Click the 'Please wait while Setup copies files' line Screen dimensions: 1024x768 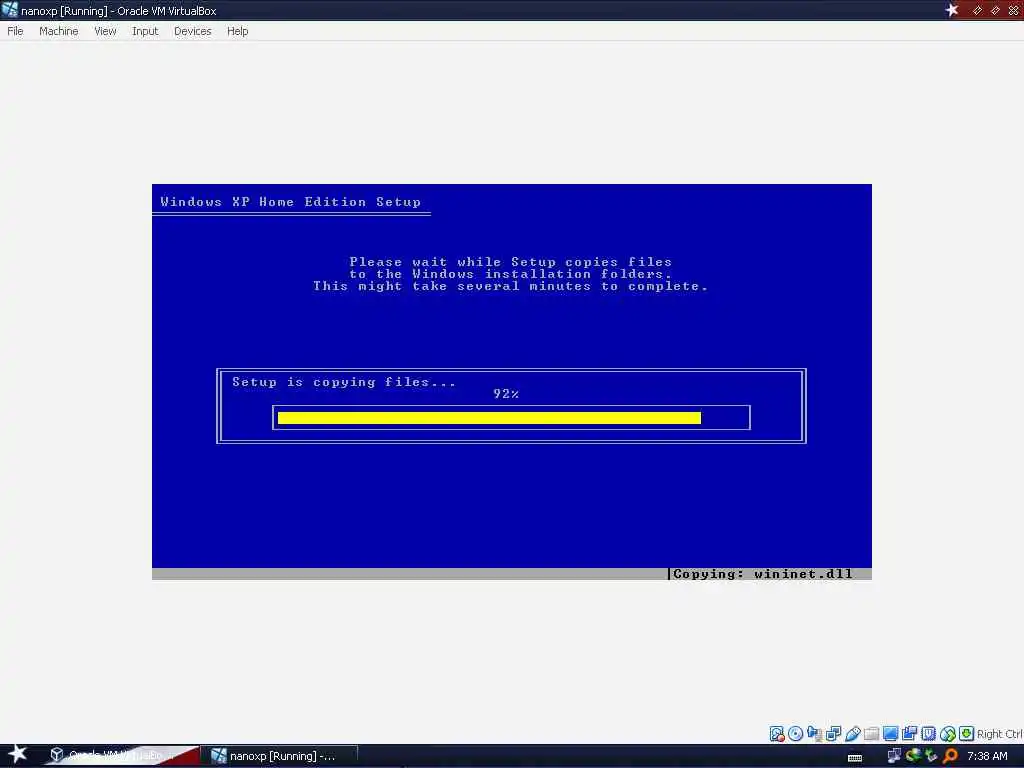510,261
